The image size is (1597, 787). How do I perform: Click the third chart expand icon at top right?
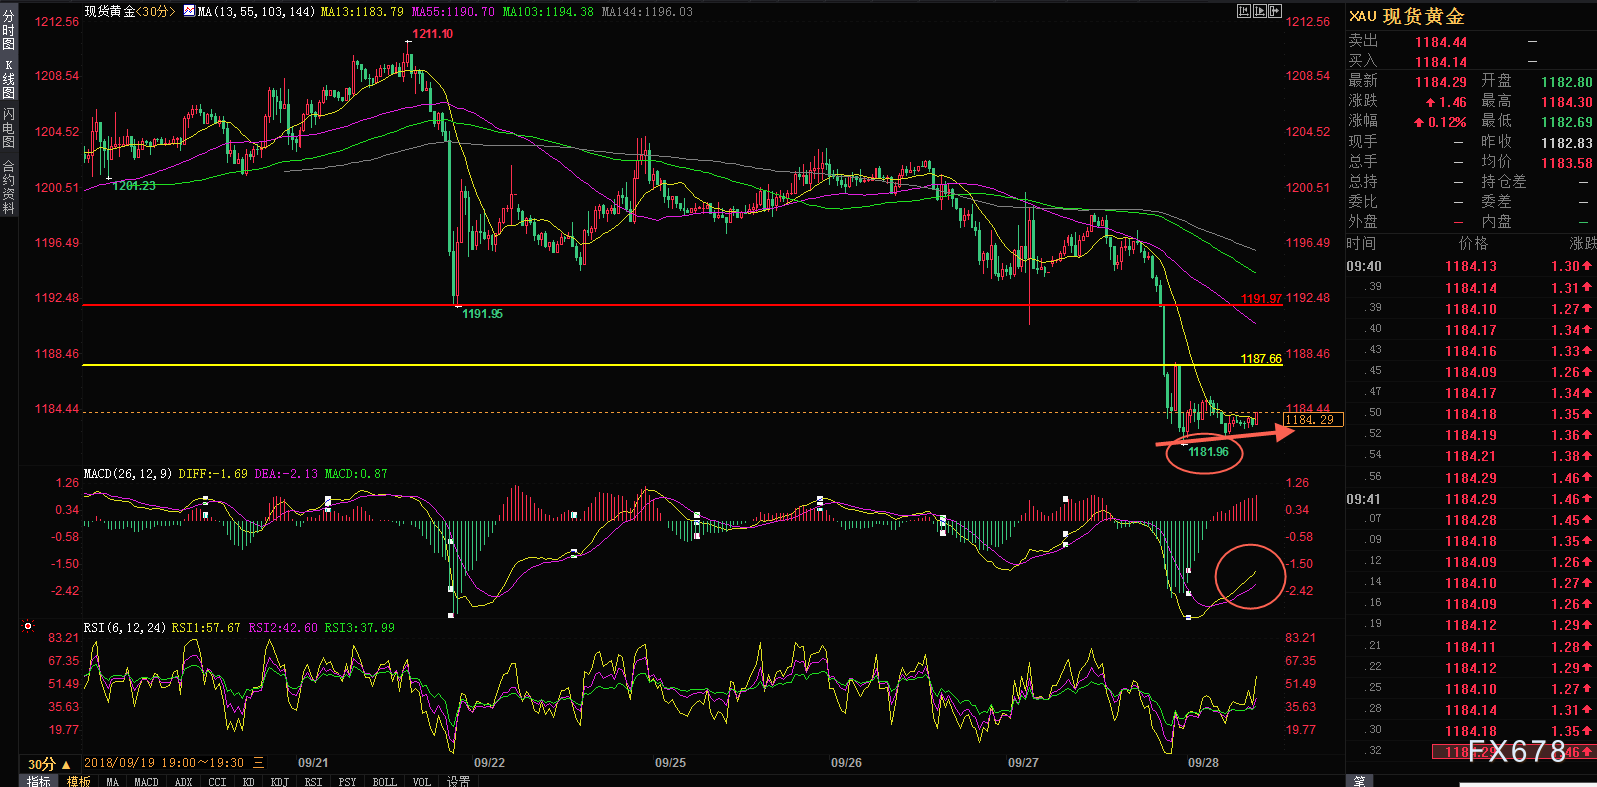[x=1275, y=11]
